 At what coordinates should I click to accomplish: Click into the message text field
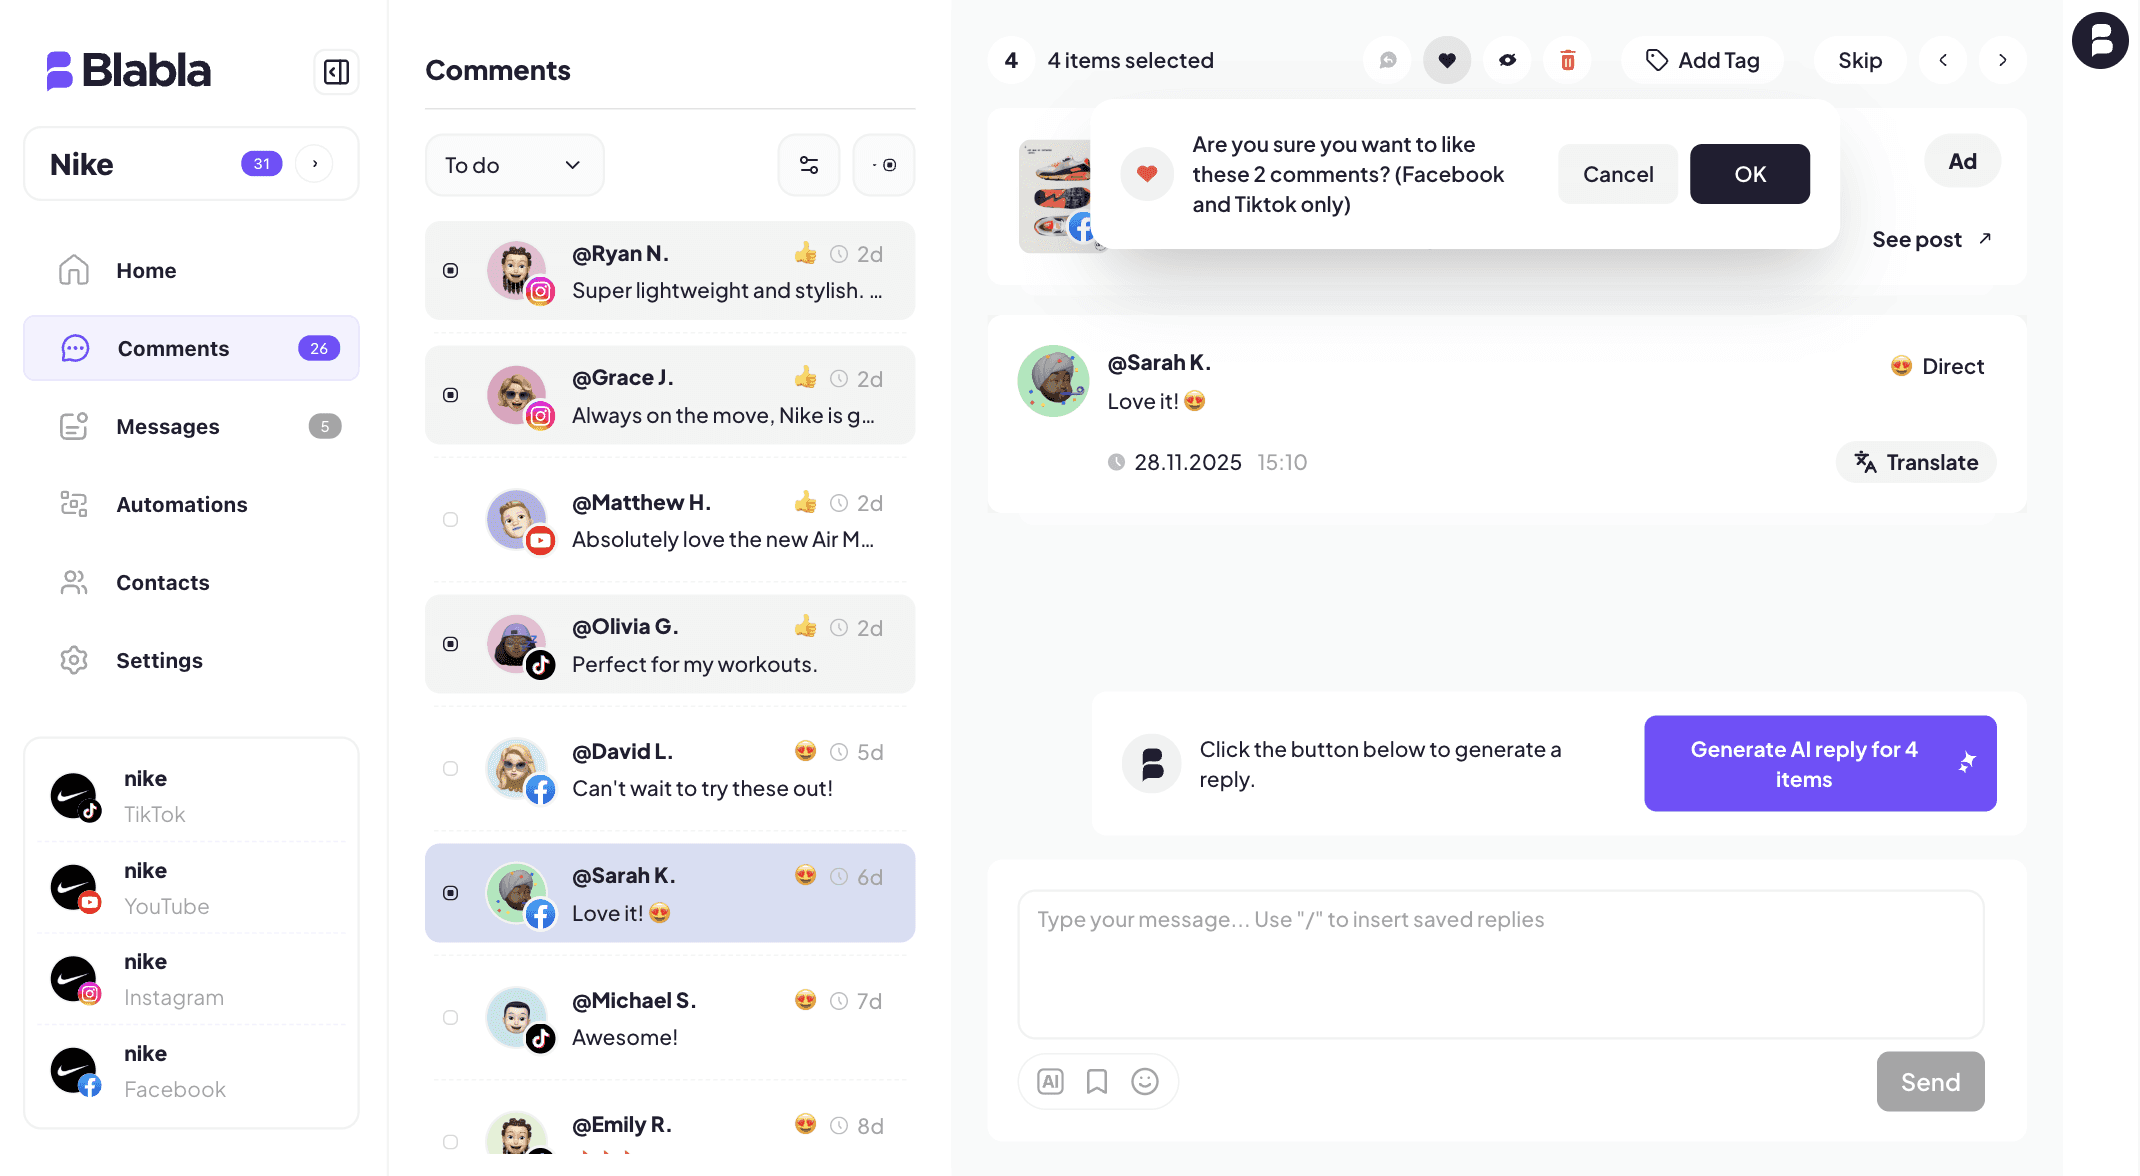click(1501, 964)
